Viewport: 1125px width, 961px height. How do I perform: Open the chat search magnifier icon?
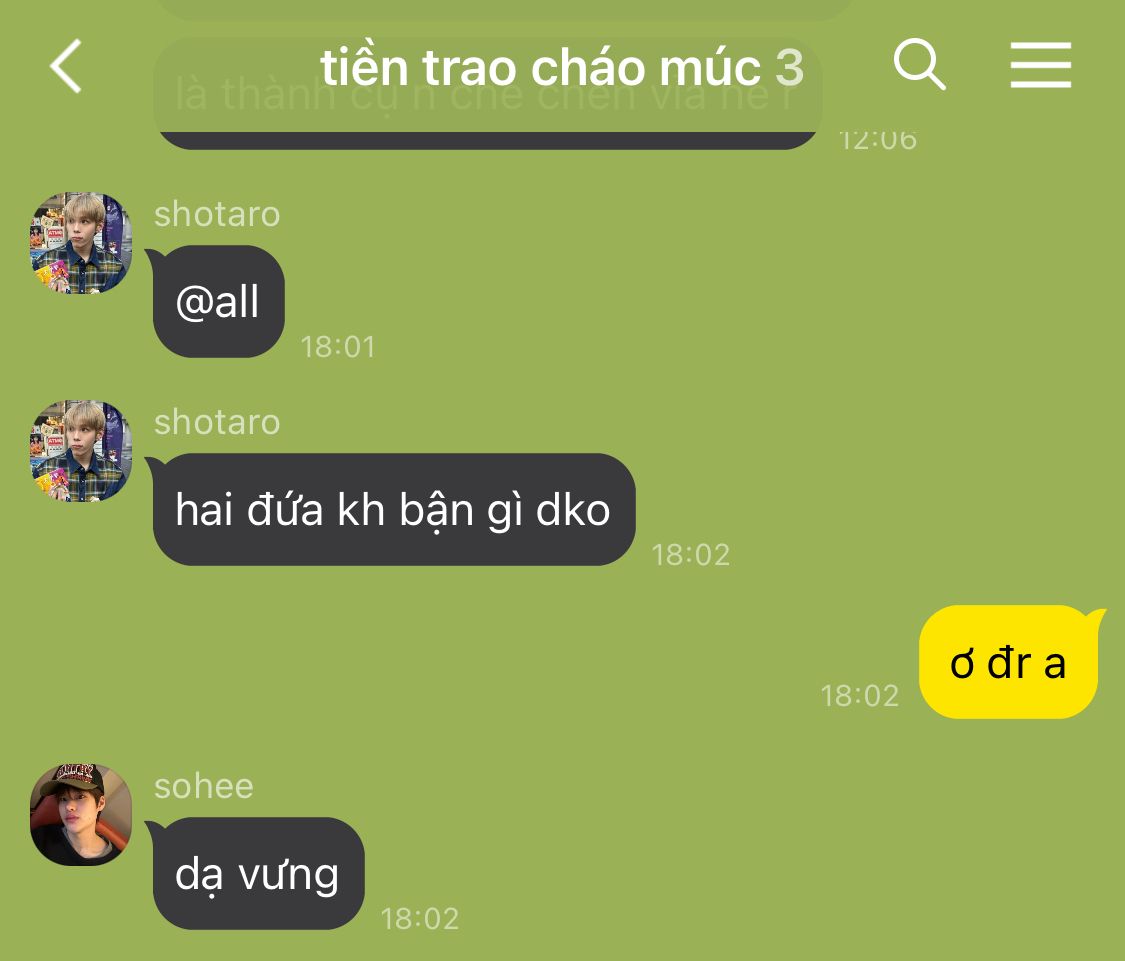pyautogui.click(x=920, y=65)
